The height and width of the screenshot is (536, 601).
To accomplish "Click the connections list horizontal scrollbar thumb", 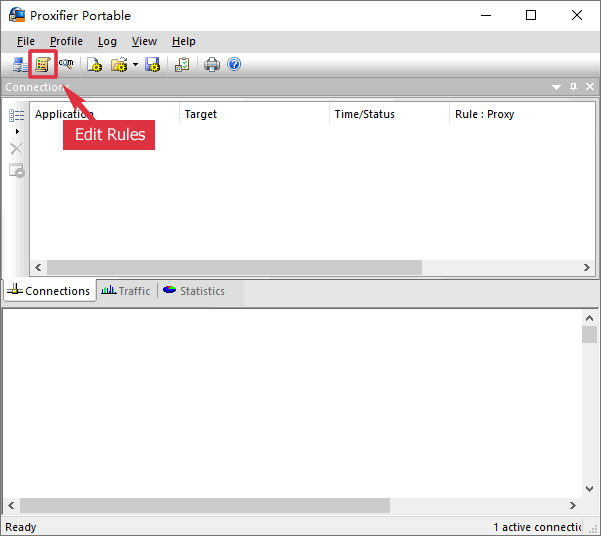I will tap(234, 267).
